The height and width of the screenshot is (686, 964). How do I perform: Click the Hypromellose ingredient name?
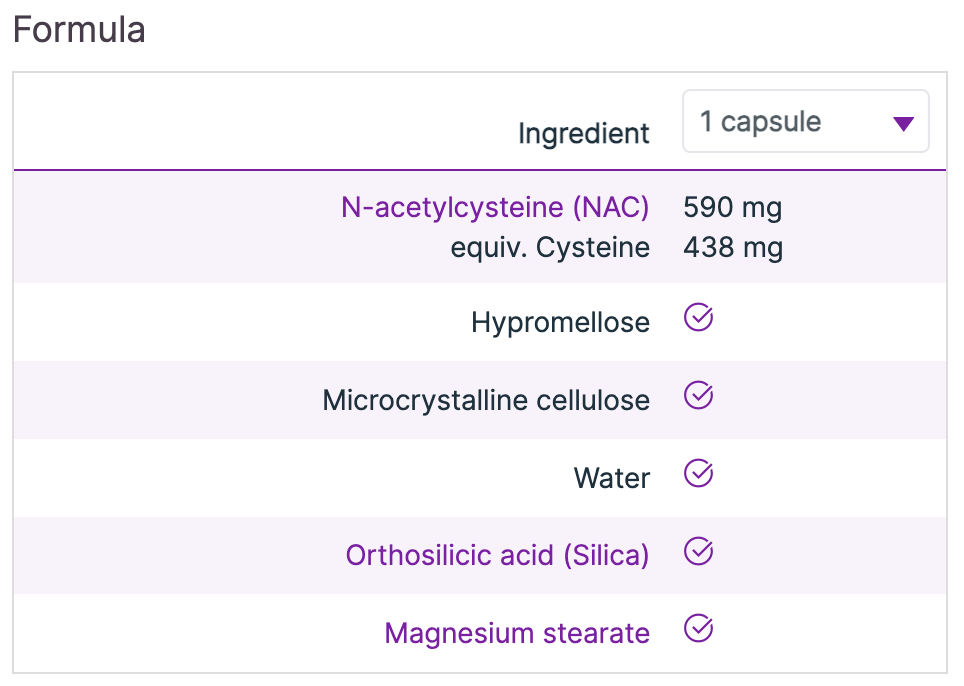coord(560,322)
